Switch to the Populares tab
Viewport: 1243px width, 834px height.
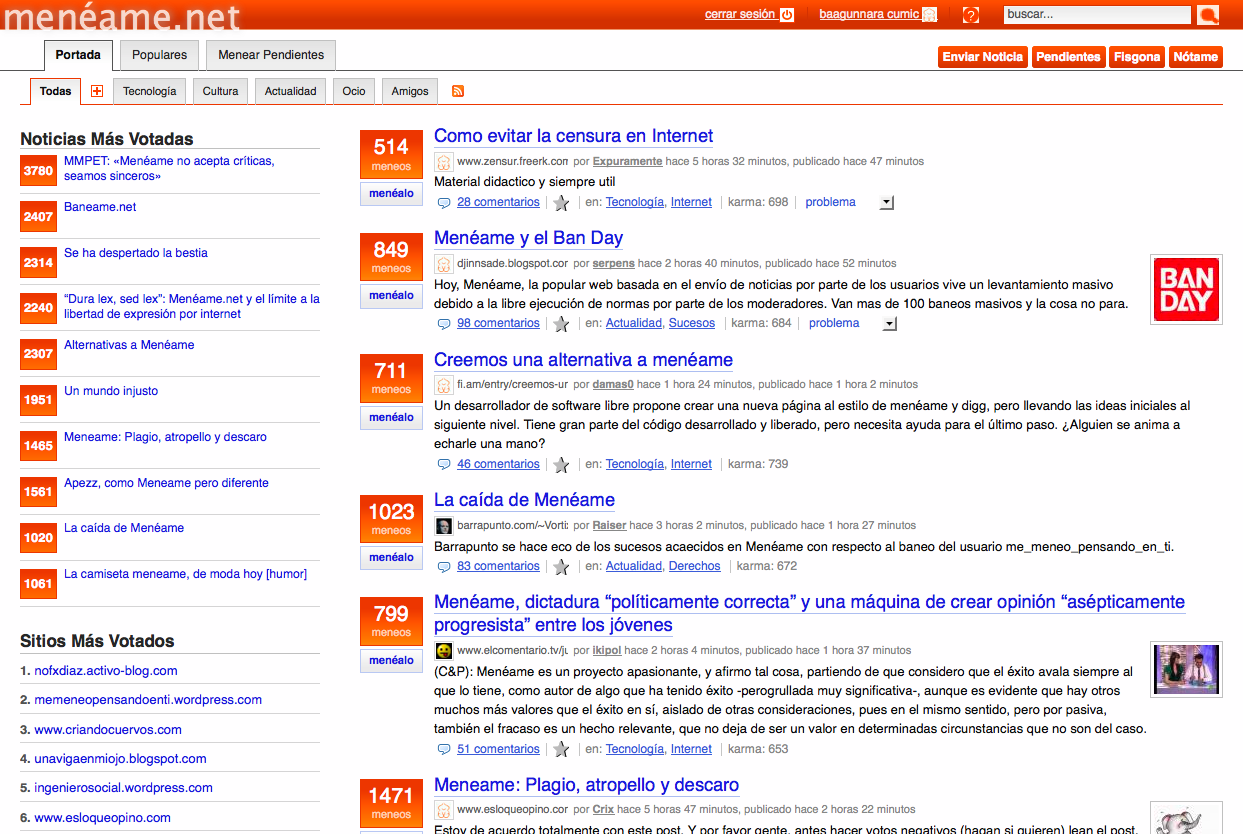pos(160,55)
